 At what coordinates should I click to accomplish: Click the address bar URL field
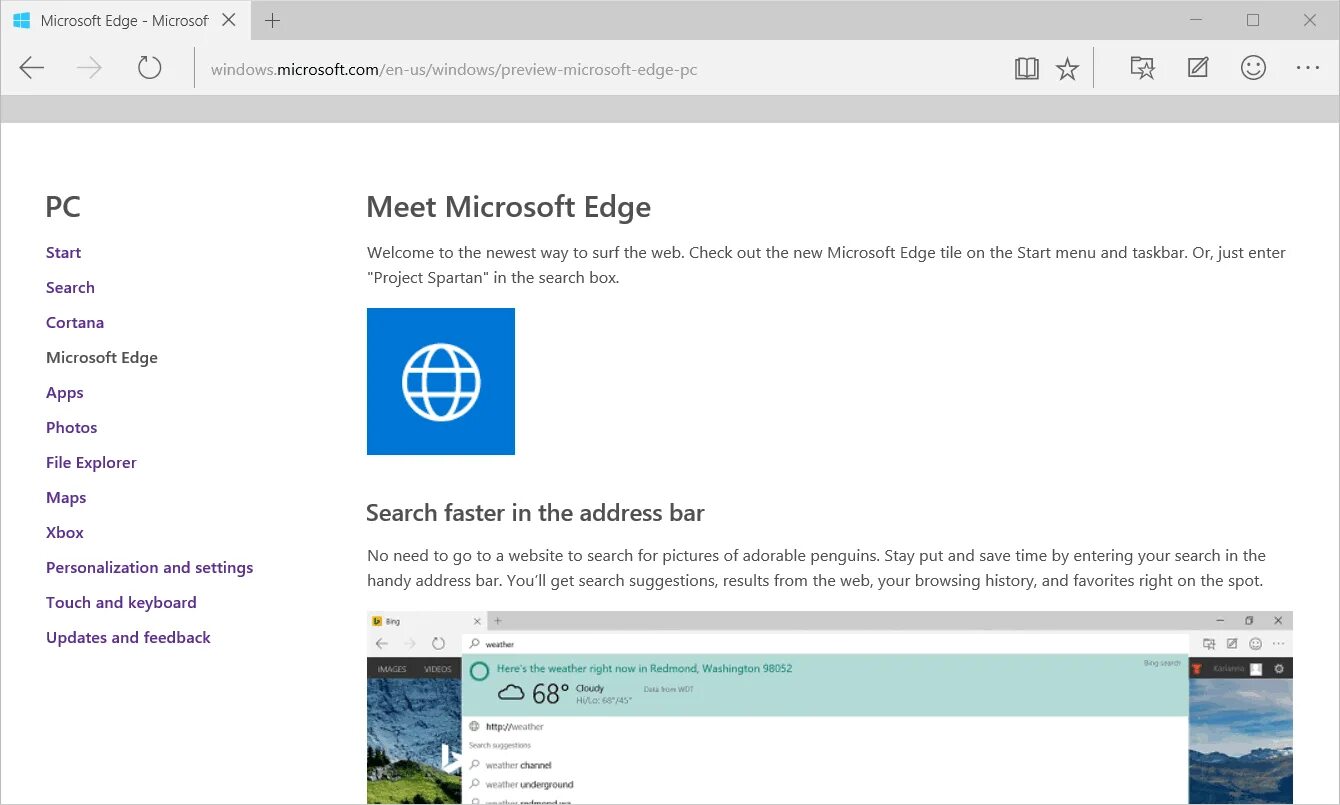point(600,70)
